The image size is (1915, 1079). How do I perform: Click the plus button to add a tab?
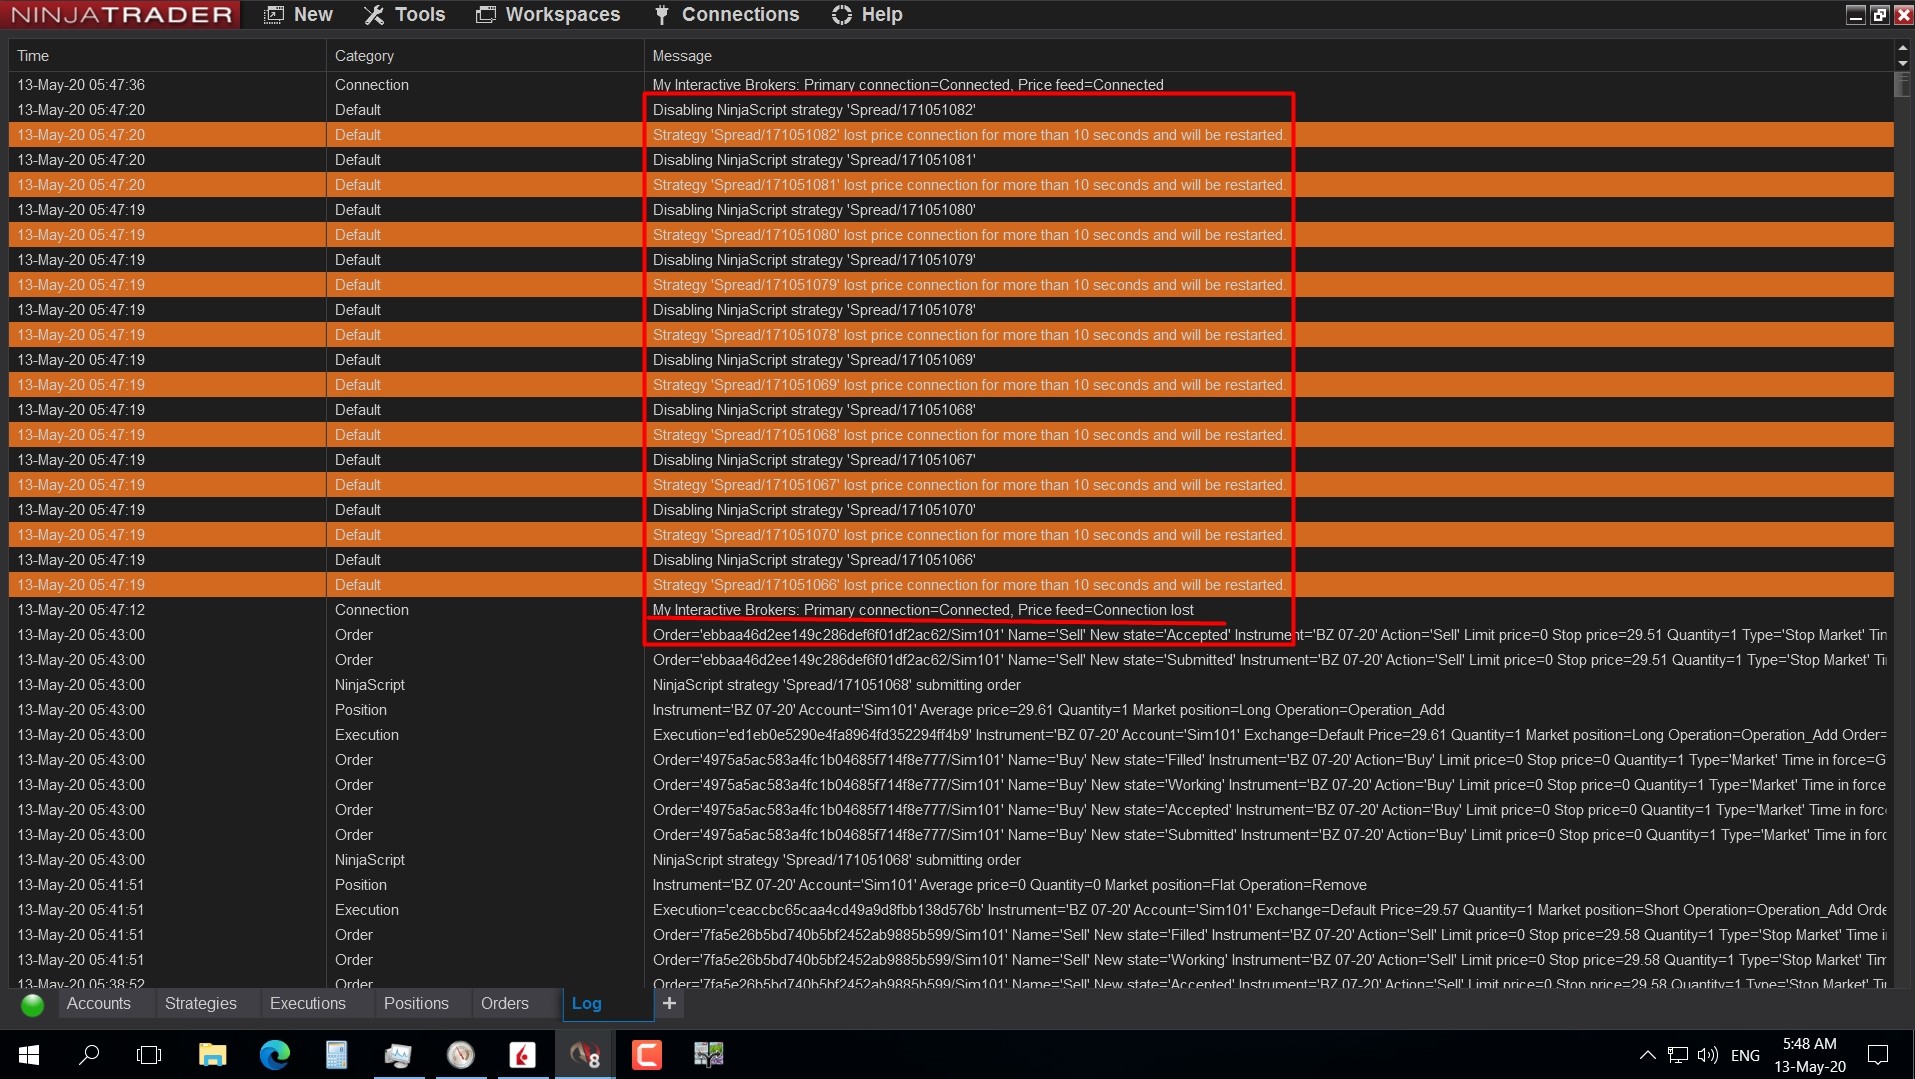click(668, 1004)
